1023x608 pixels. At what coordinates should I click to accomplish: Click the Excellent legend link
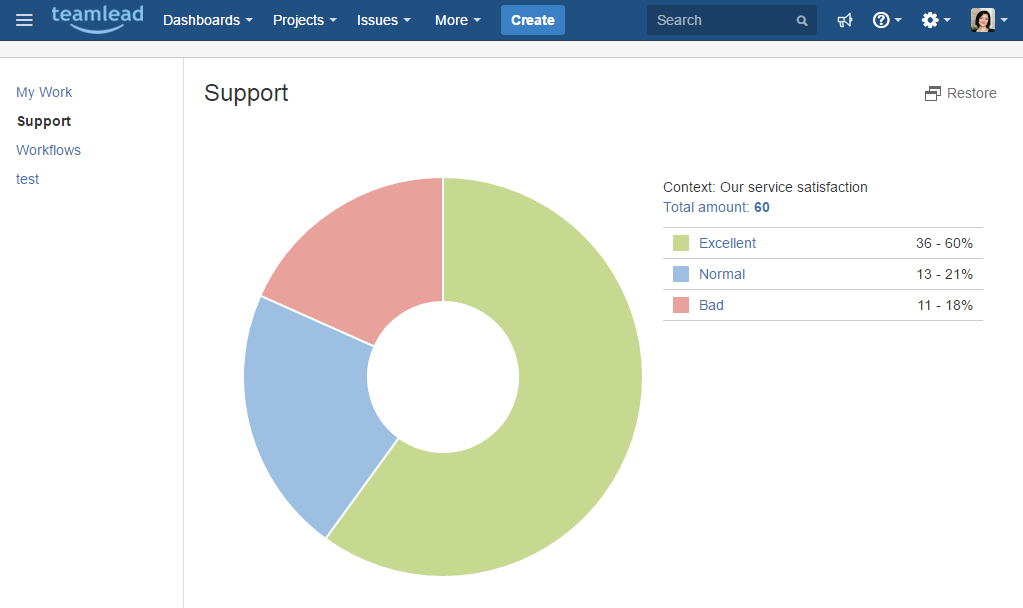[x=727, y=243]
